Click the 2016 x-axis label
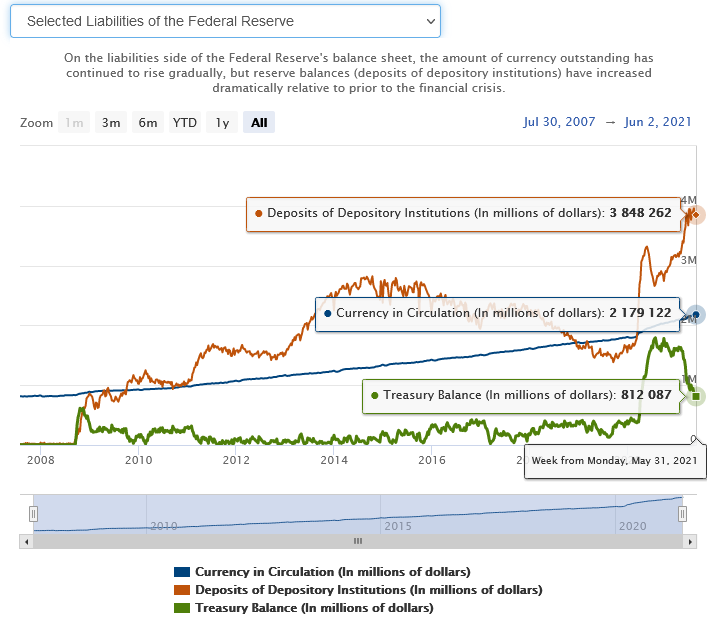 [x=432, y=460]
